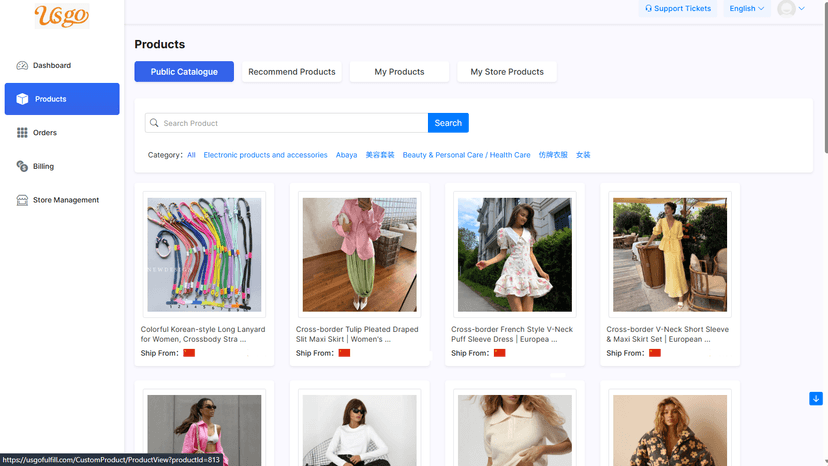Switch to Public Catalogue tab

[184, 72]
